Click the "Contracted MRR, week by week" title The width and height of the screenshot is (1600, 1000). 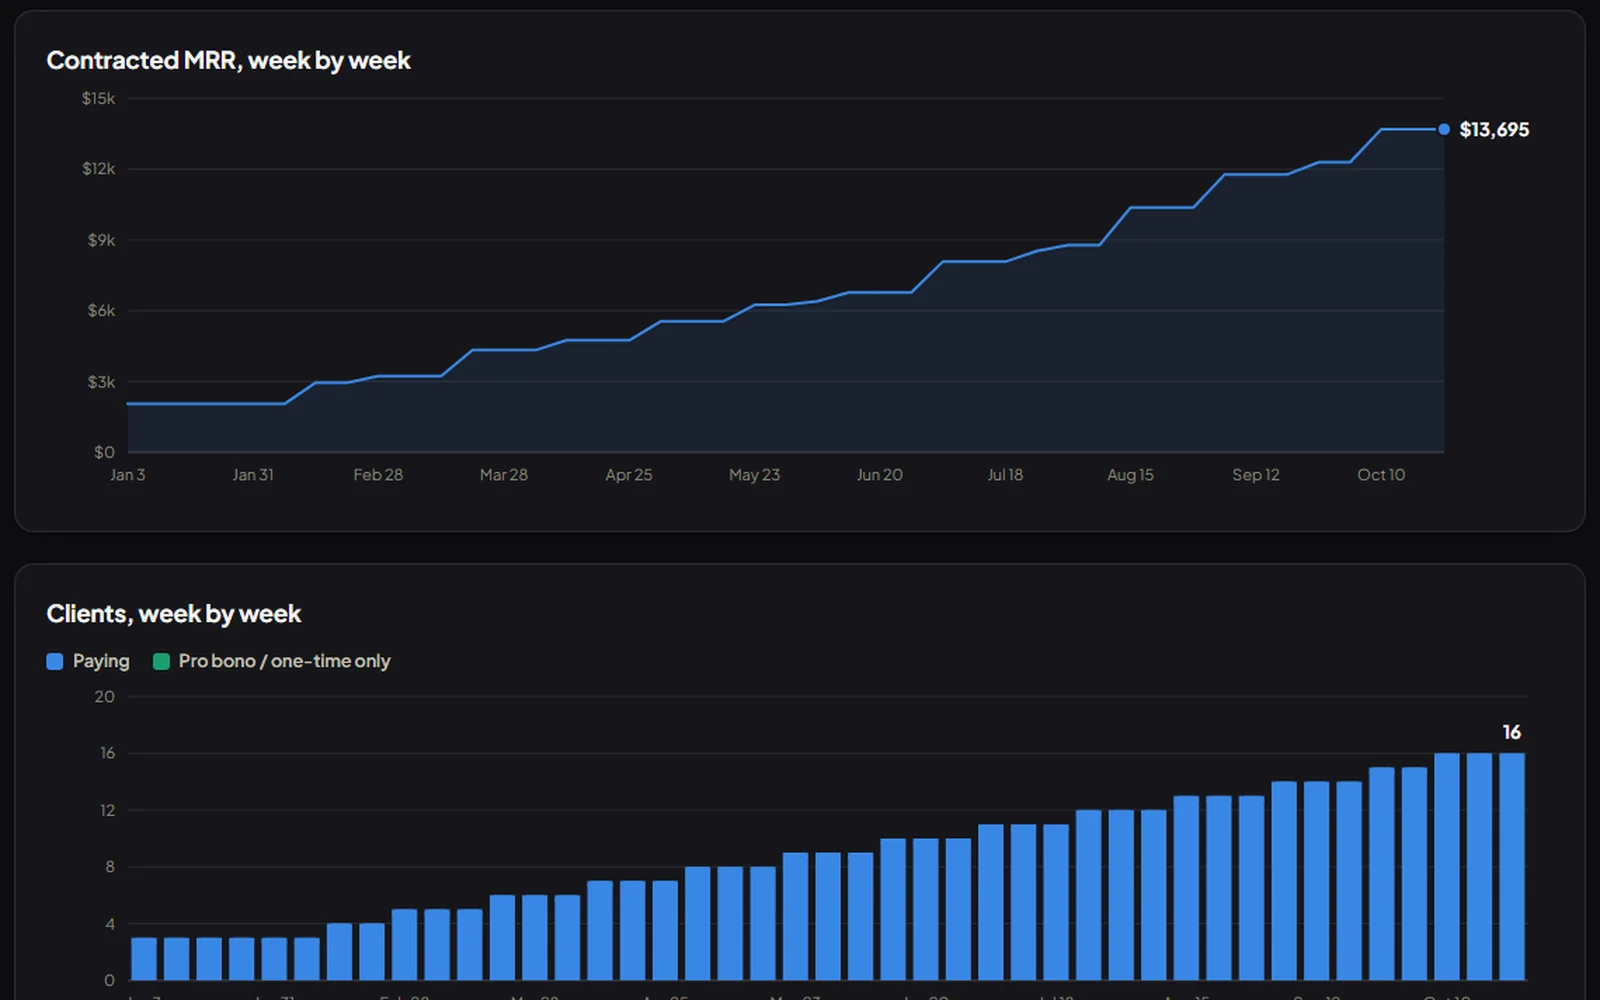click(x=228, y=61)
